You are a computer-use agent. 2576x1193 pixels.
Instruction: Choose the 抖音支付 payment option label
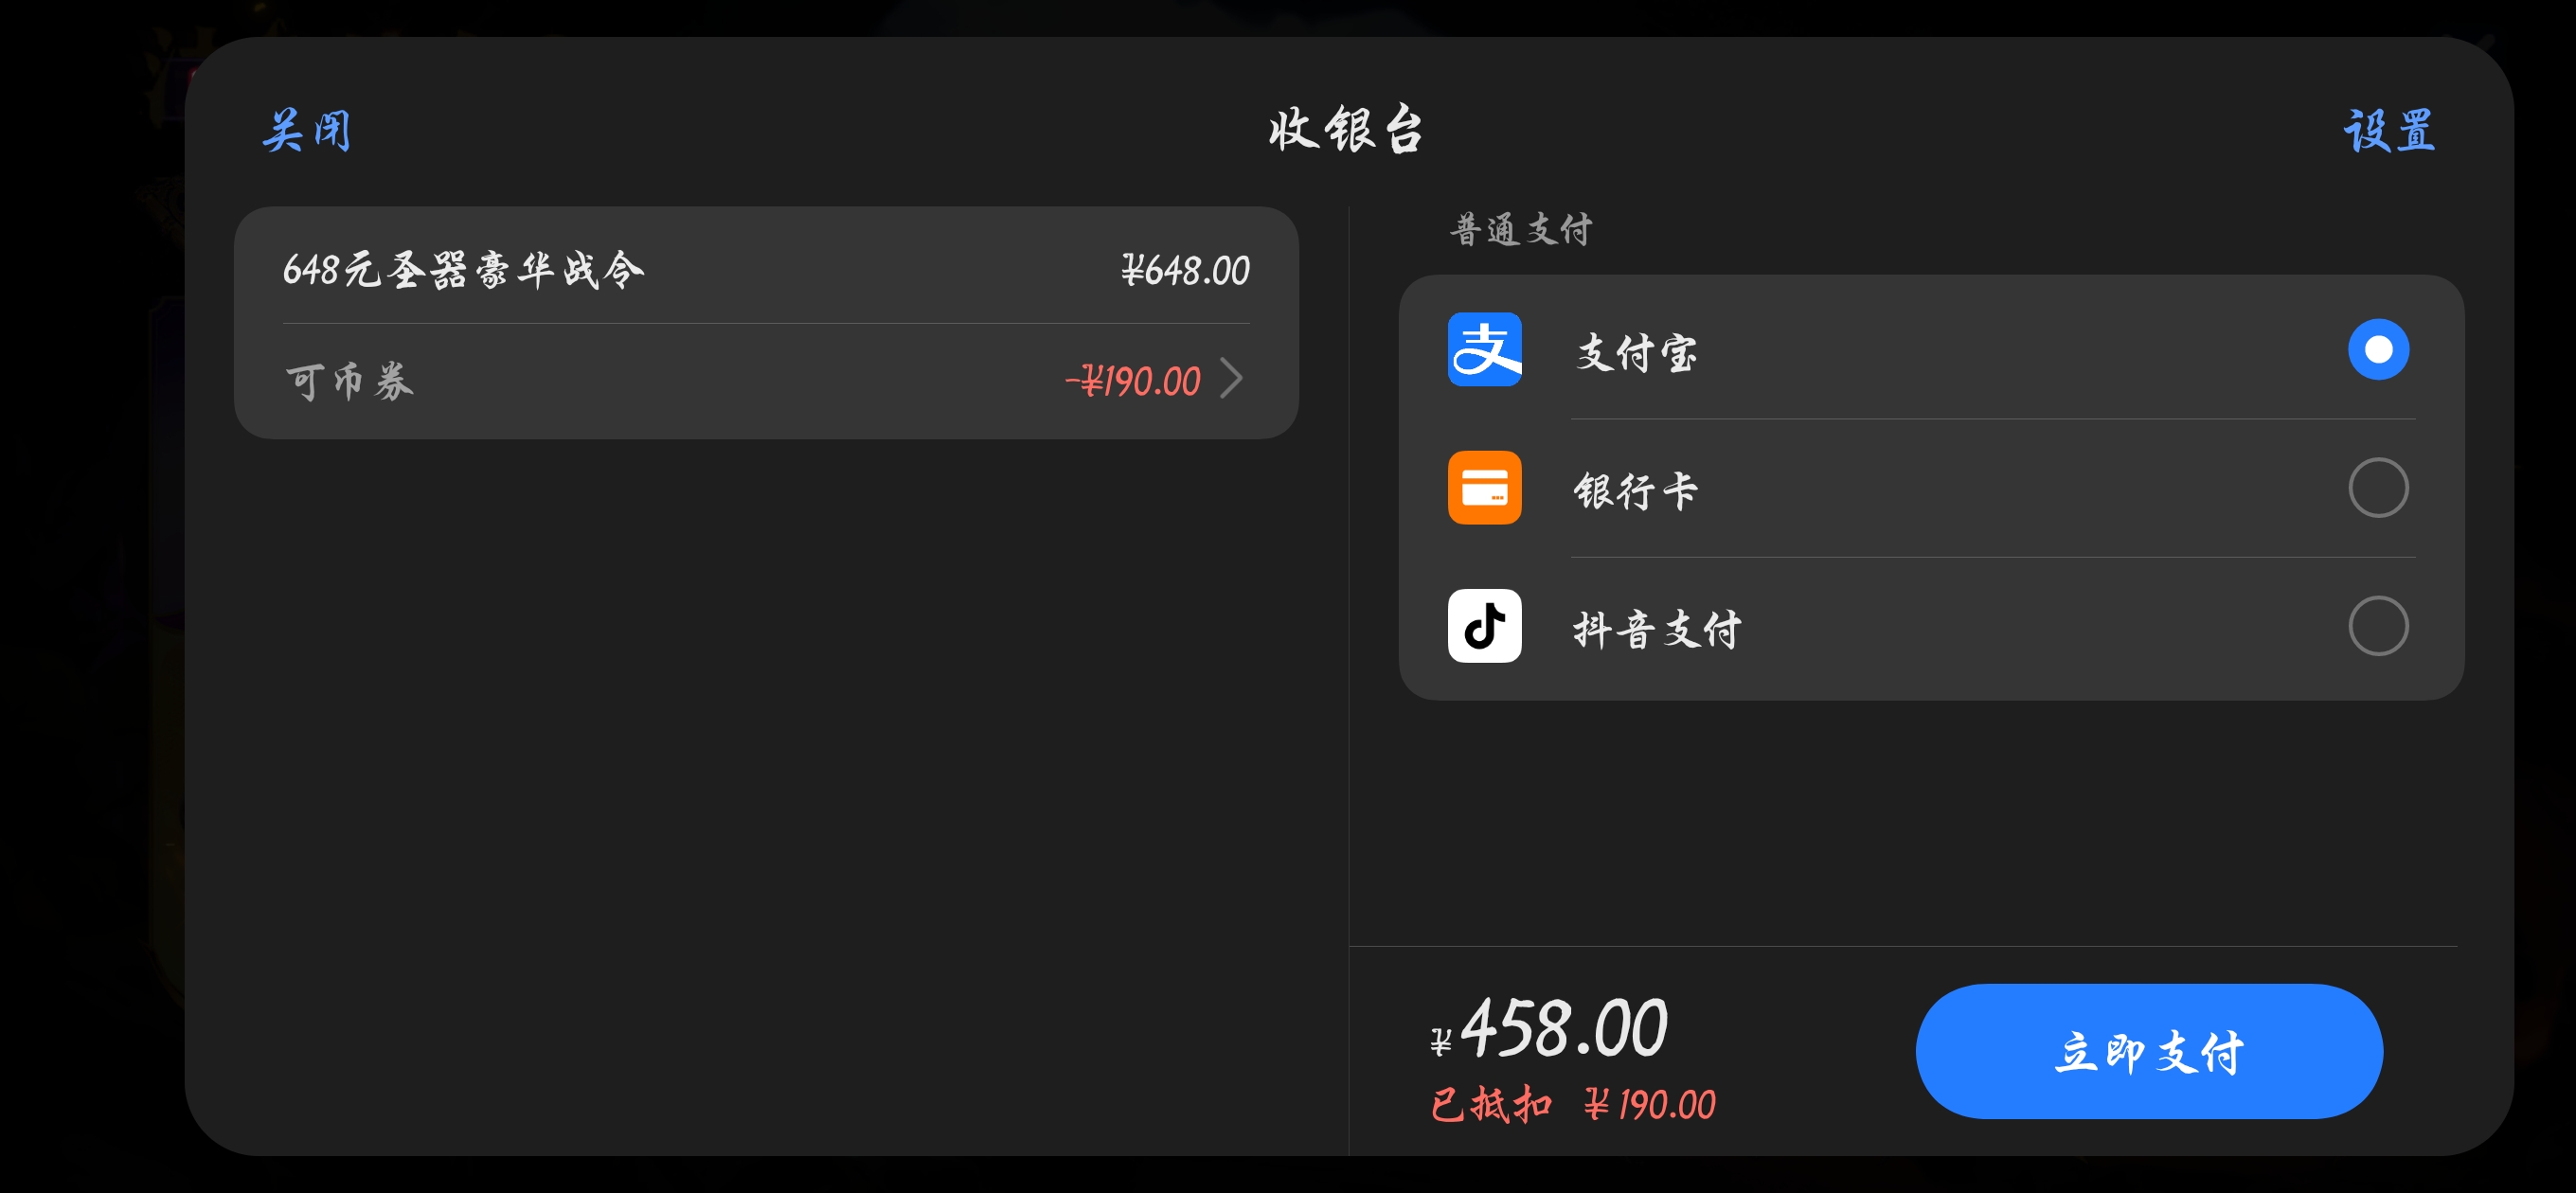pos(1657,628)
